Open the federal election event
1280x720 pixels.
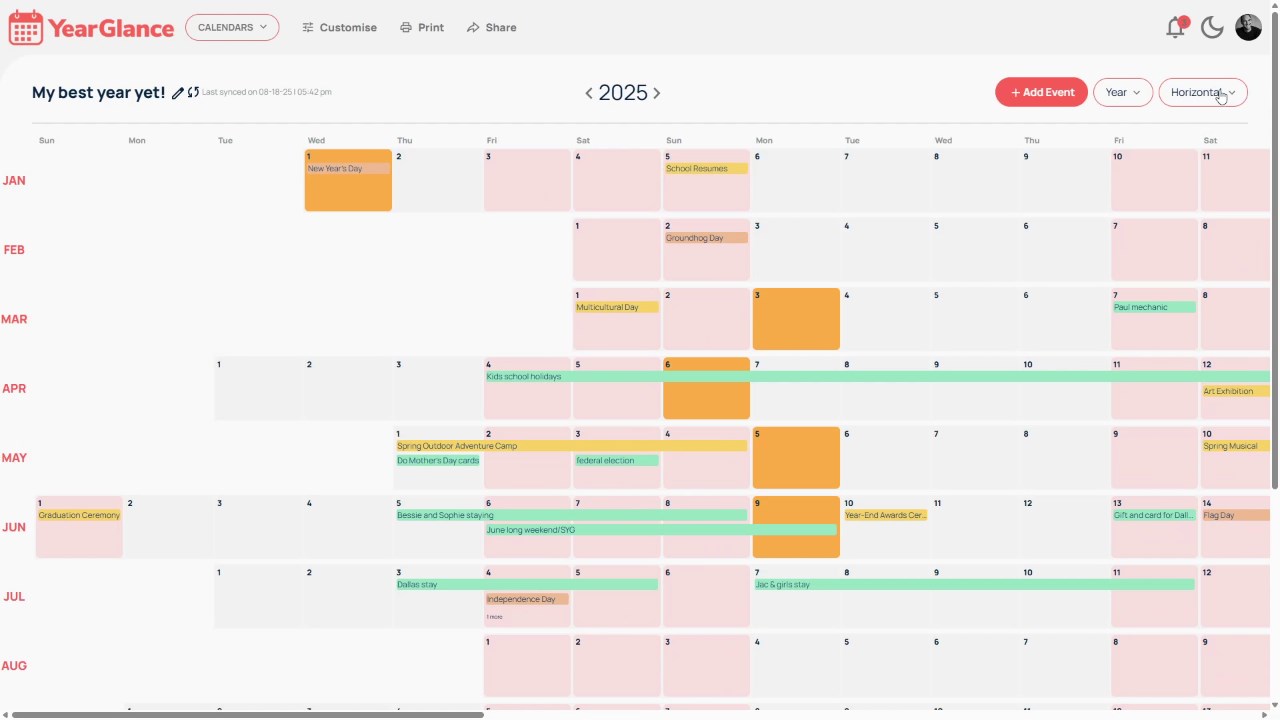[616, 460]
